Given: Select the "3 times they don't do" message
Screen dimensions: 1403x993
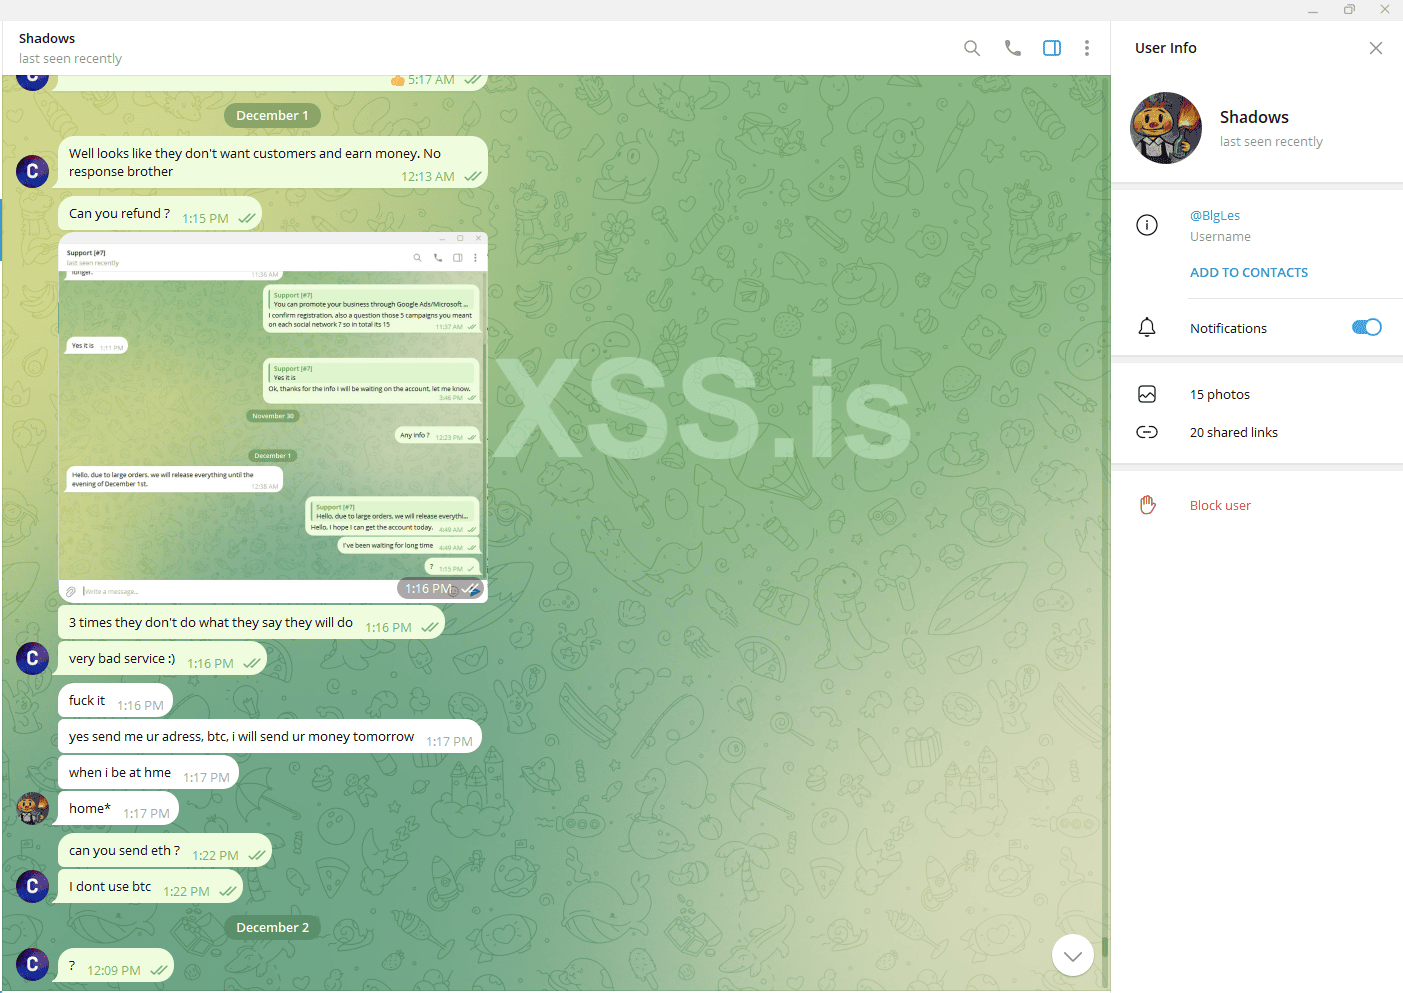Looking at the screenshot, I should click(x=251, y=623).
